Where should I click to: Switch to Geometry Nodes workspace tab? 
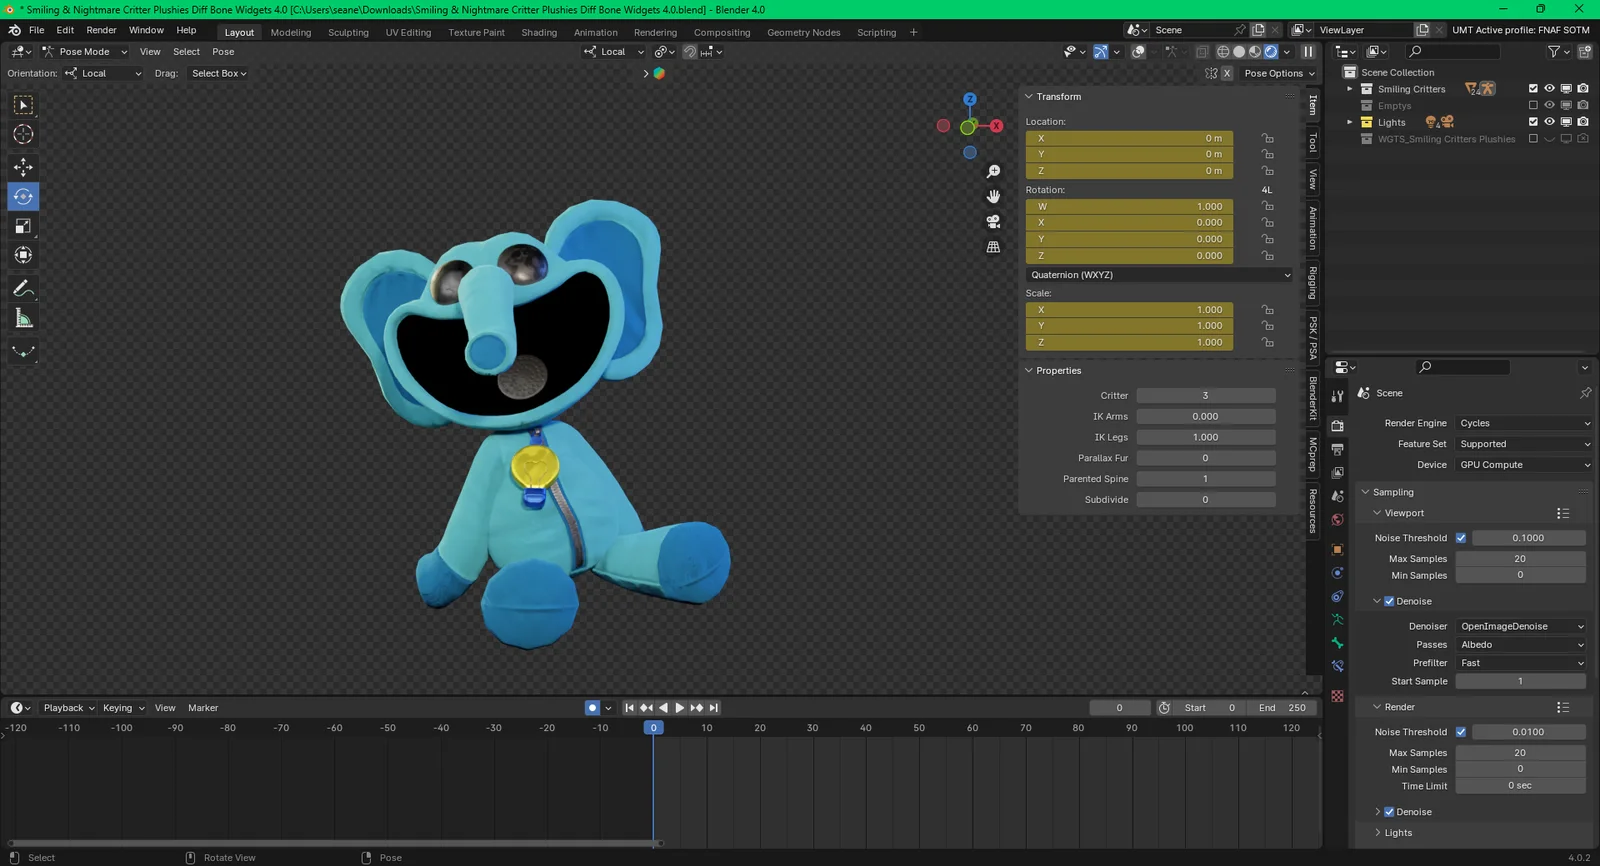(x=803, y=32)
